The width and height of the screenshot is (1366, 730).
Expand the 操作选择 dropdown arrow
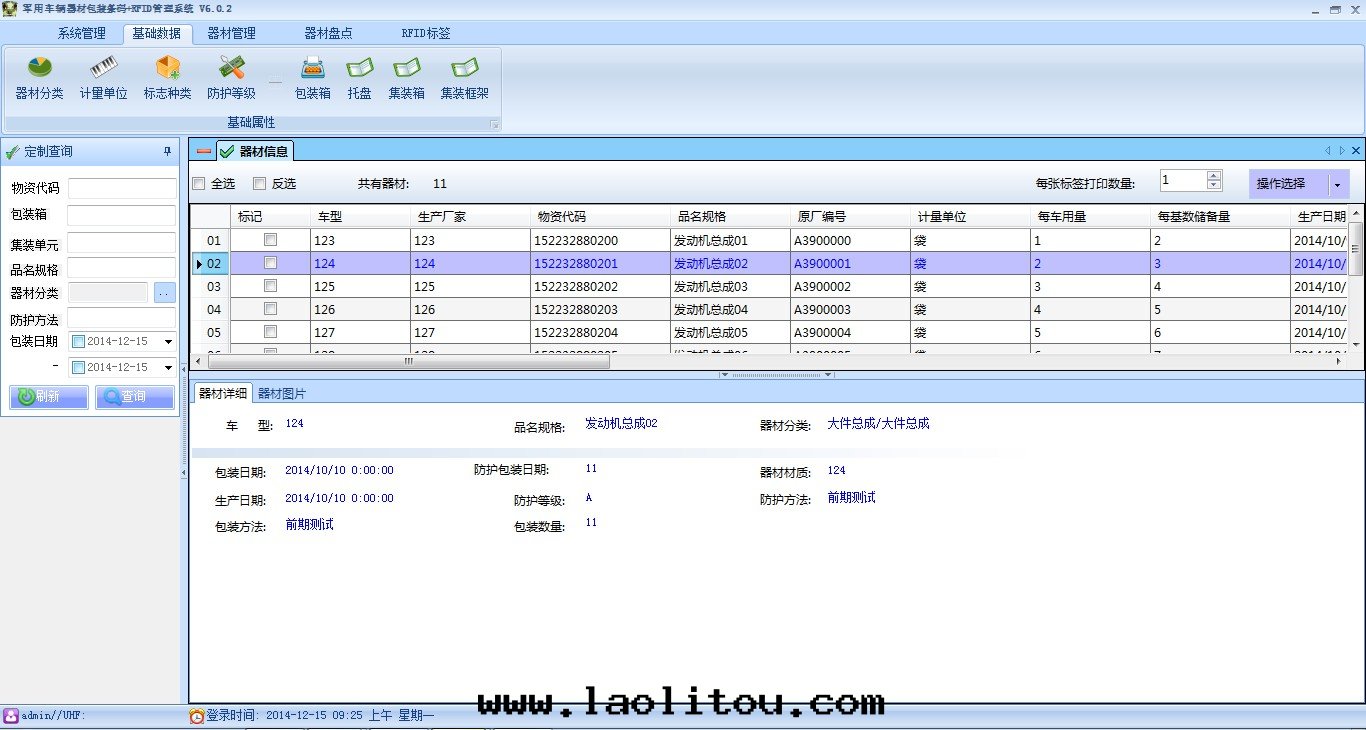[1337, 185]
